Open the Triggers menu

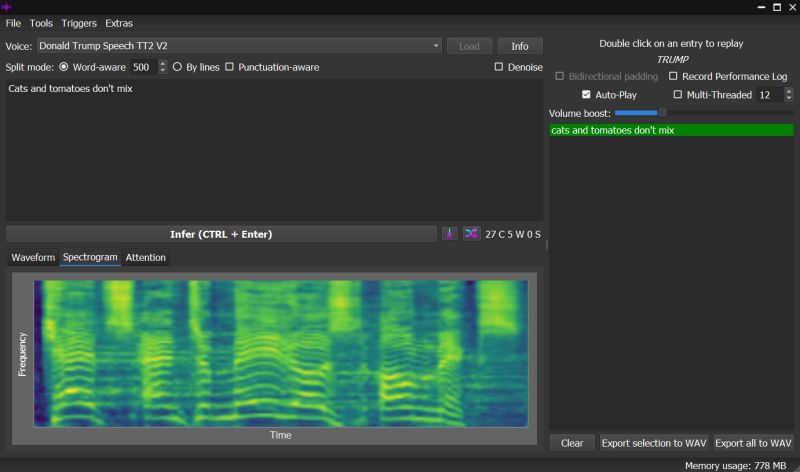click(79, 23)
